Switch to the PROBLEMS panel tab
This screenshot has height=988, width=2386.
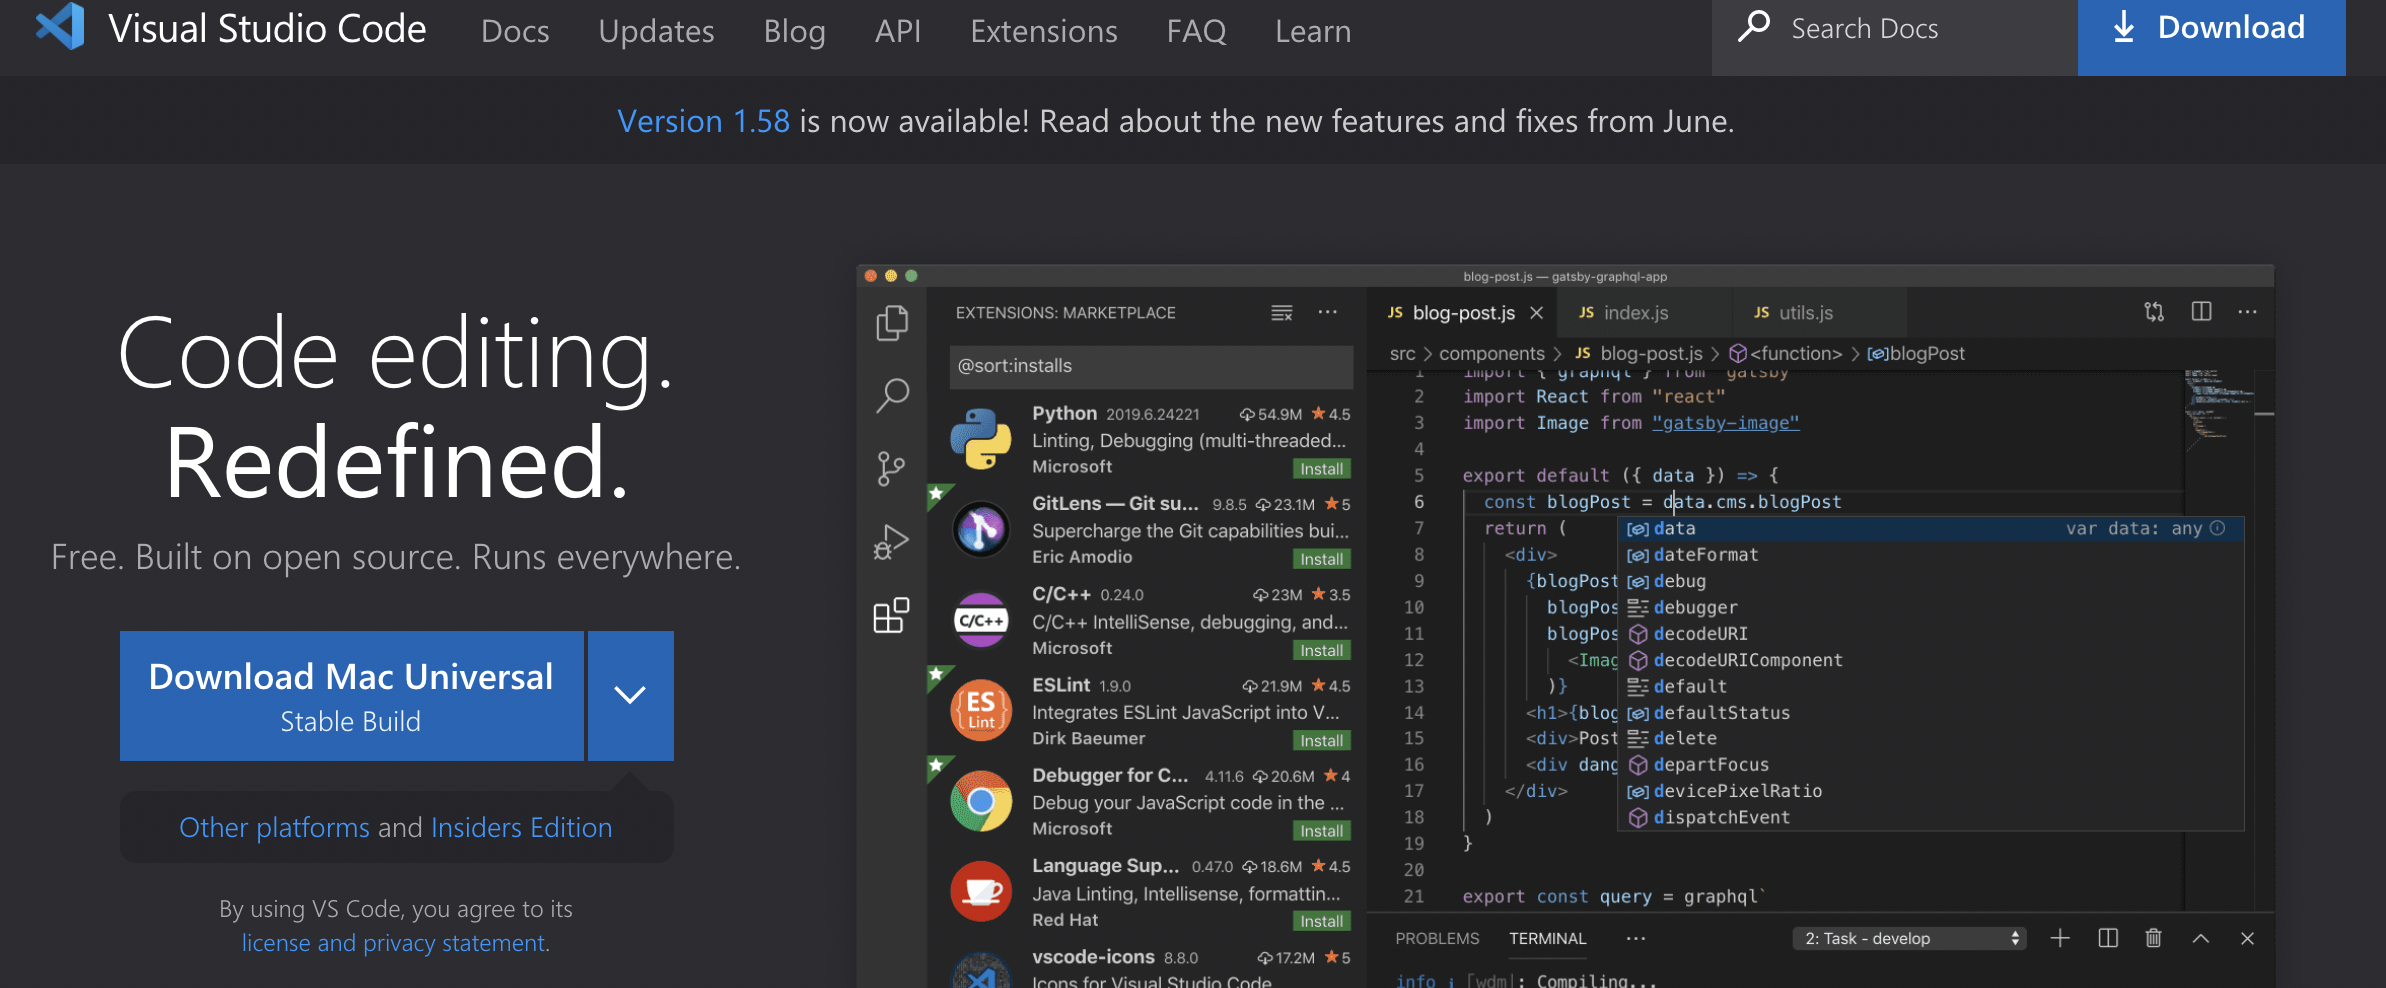1437,938
